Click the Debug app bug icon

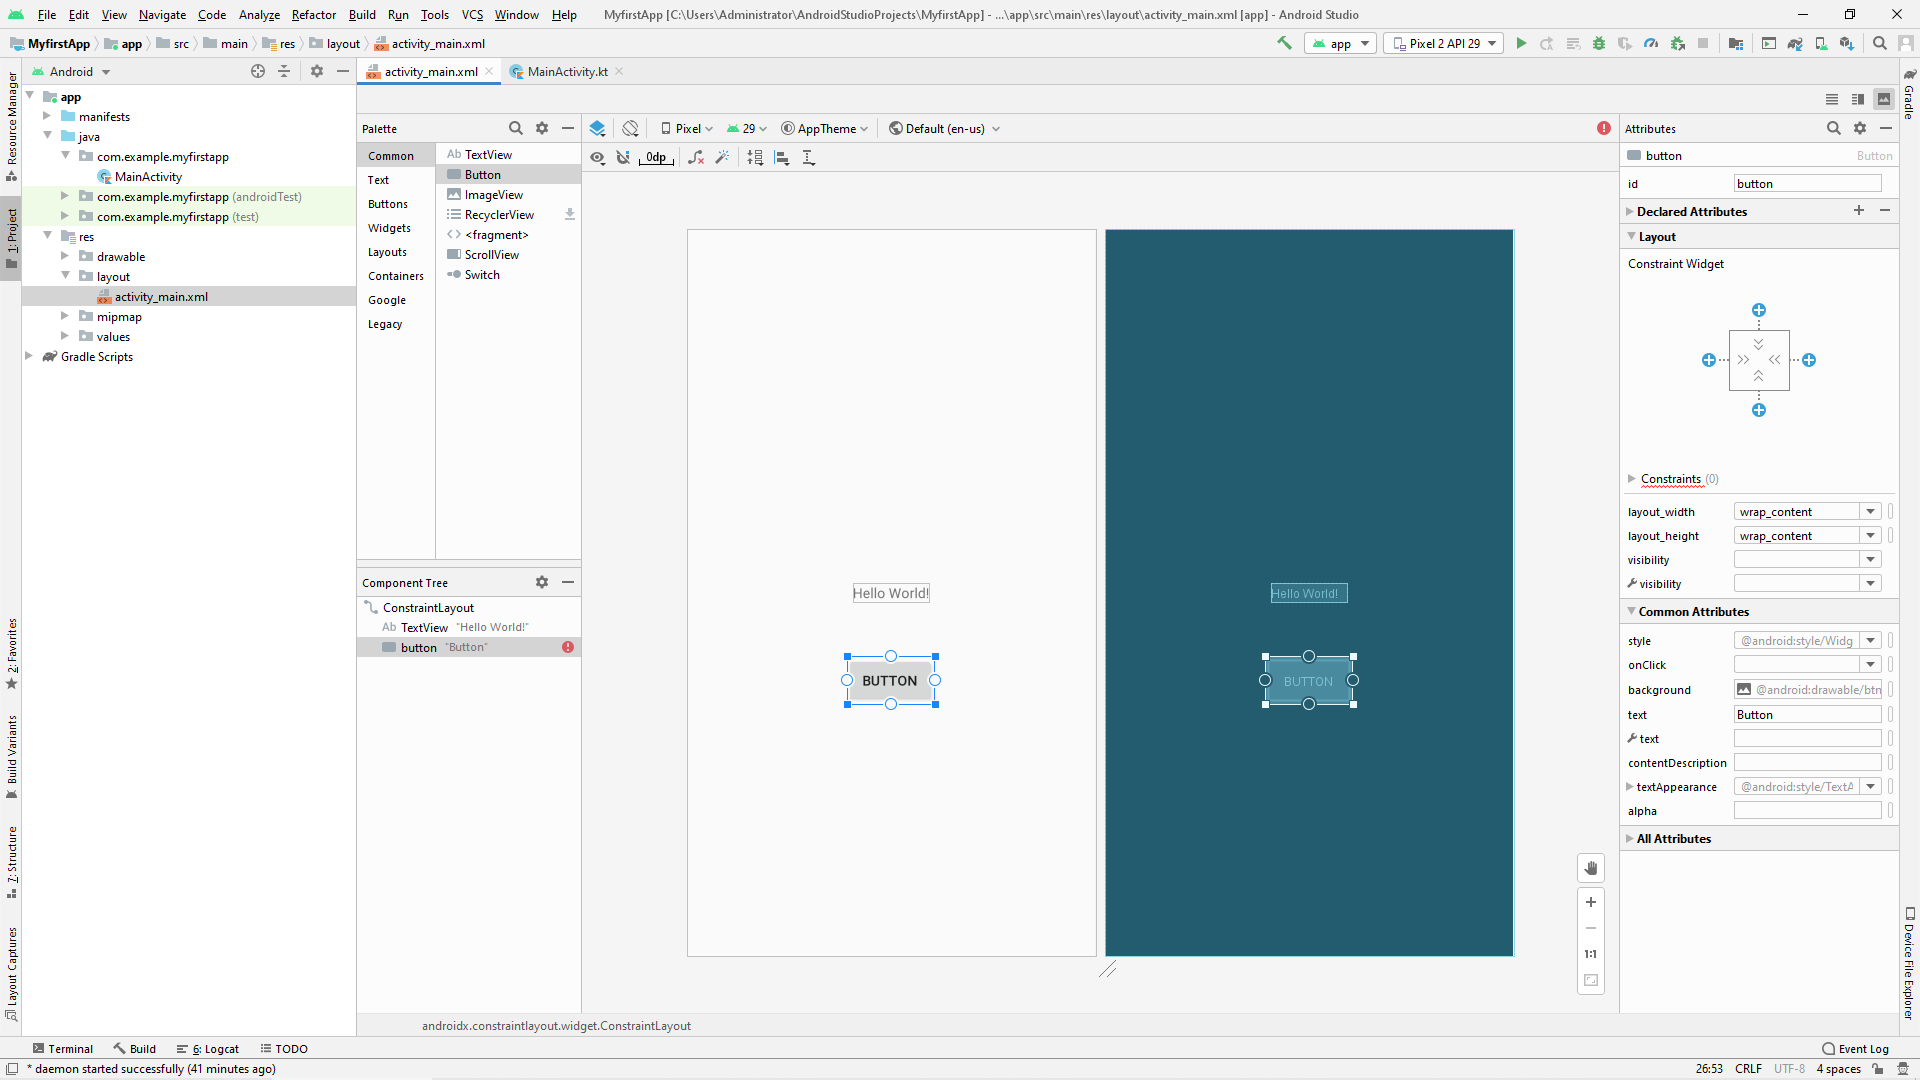[1599, 44]
